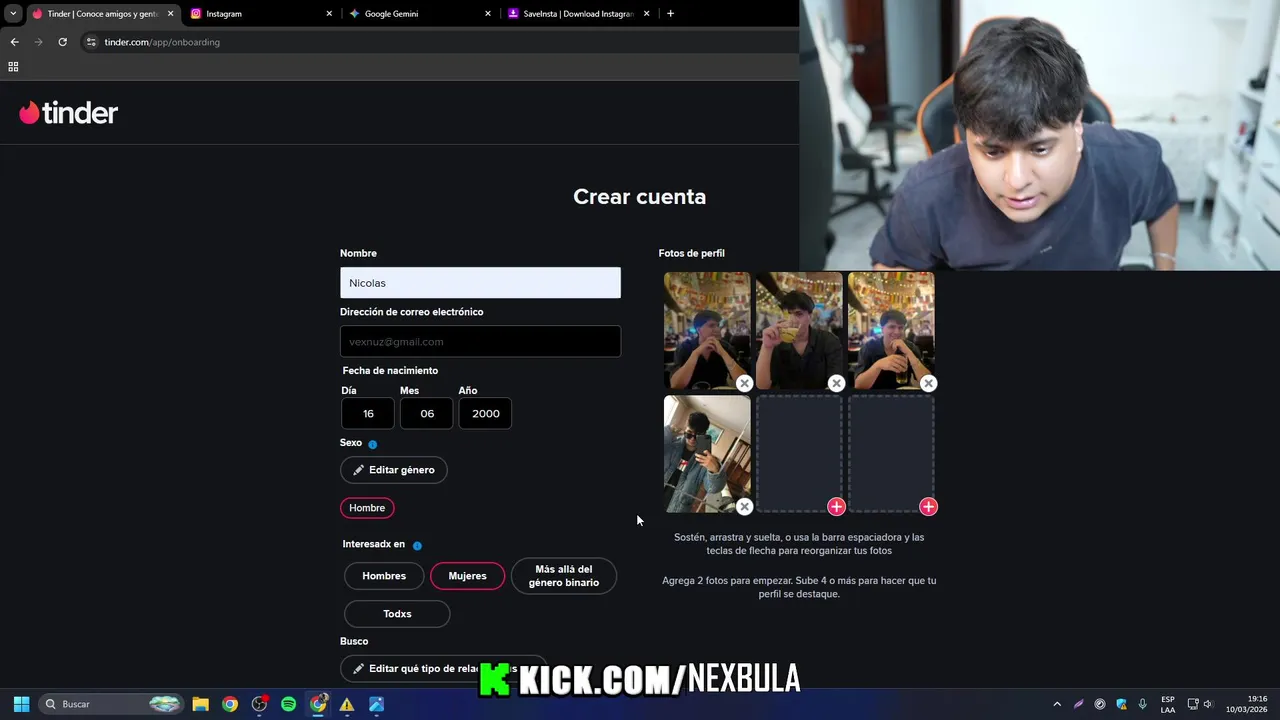Open File Explorer from the taskbar
This screenshot has height=720, width=1280.
(x=200, y=704)
